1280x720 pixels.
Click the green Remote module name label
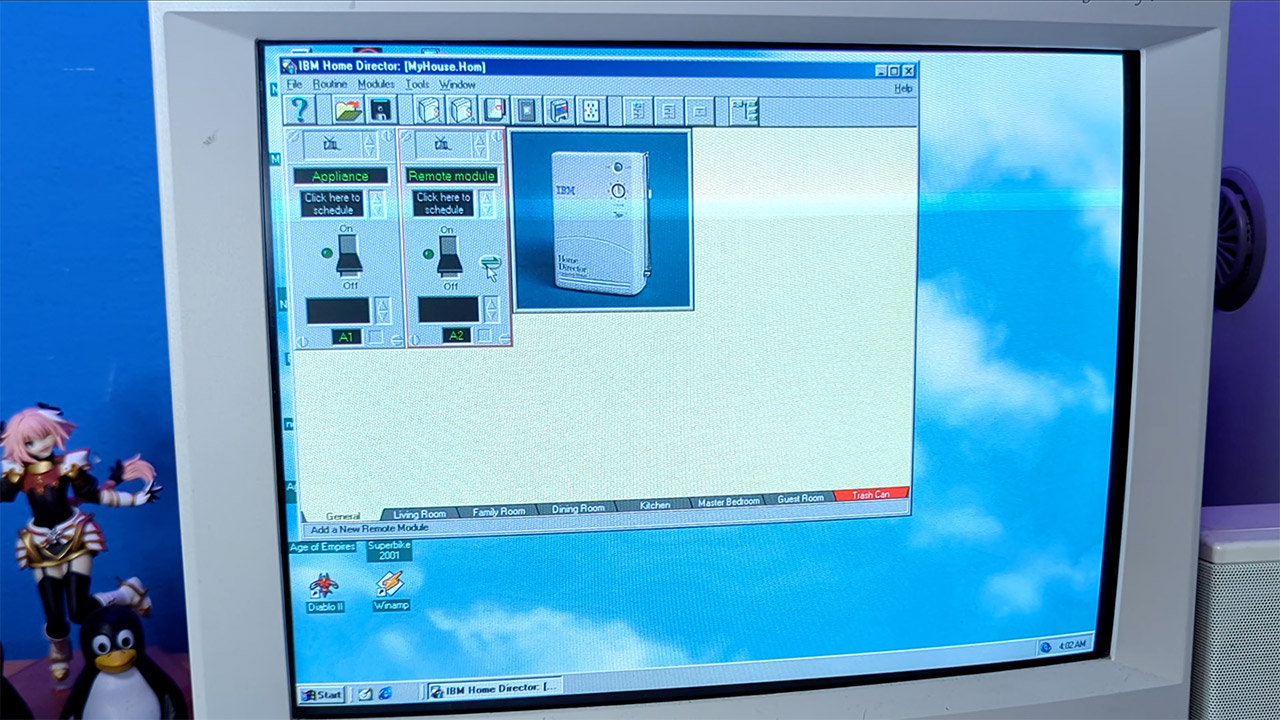tap(452, 176)
